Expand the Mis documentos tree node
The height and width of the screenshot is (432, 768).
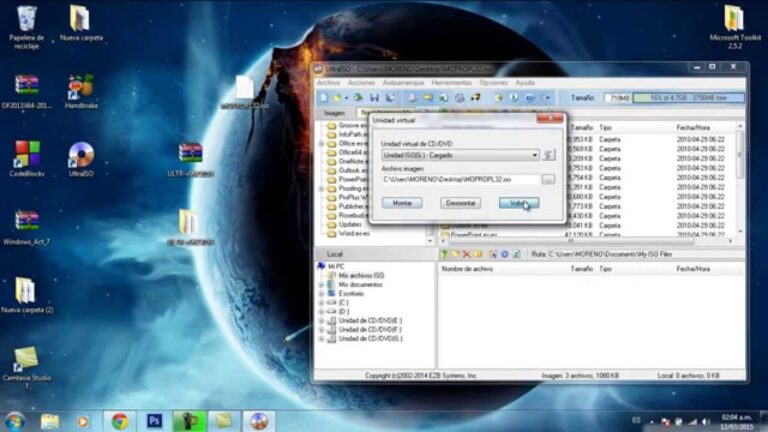pyautogui.click(x=321, y=285)
